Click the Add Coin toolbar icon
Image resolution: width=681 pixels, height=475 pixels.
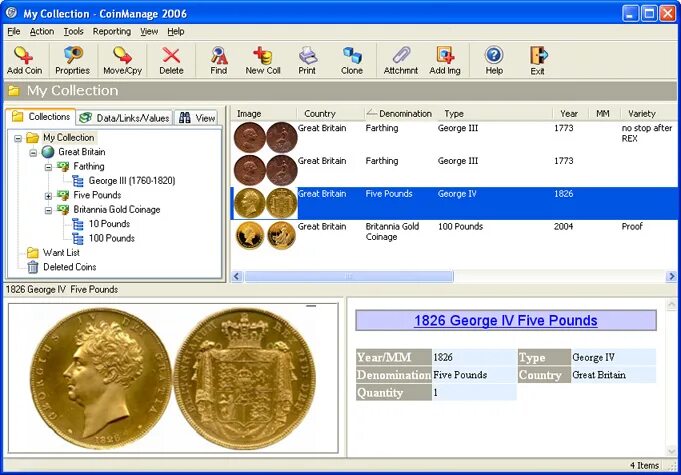coord(23,55)
